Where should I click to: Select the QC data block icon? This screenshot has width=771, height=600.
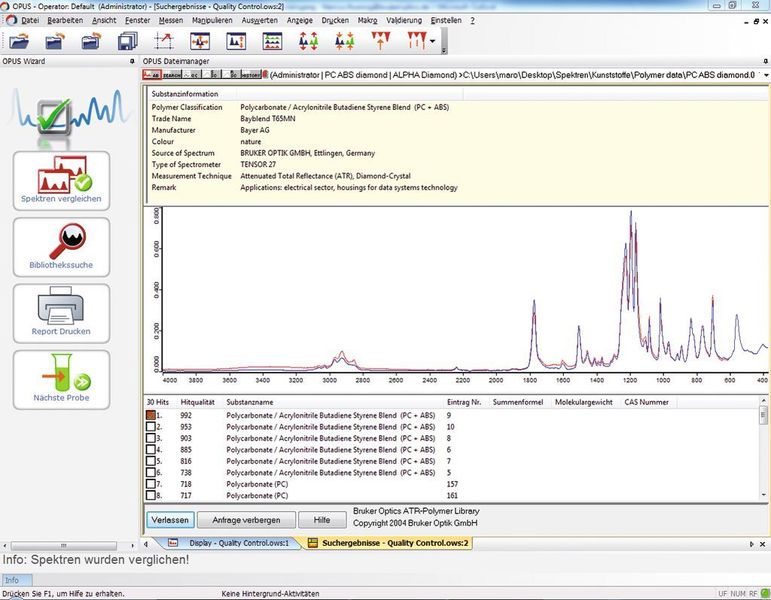191,75
